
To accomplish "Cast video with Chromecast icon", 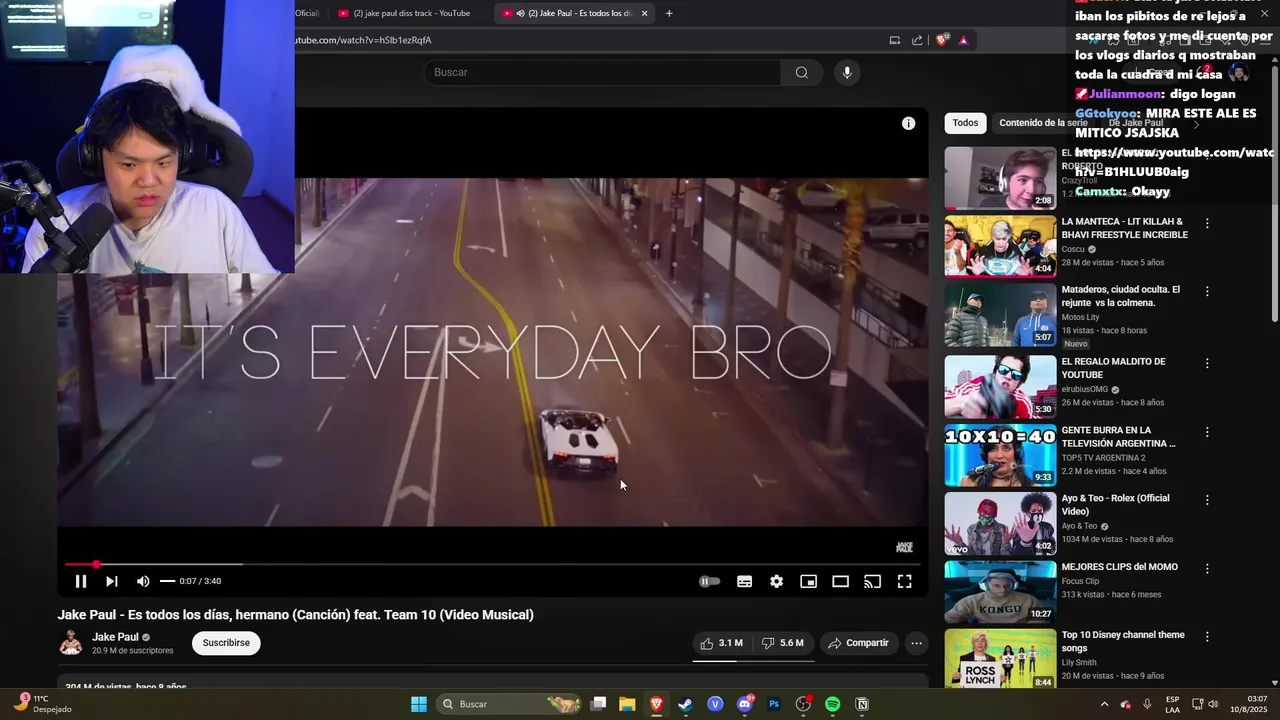I will [872, 581].
